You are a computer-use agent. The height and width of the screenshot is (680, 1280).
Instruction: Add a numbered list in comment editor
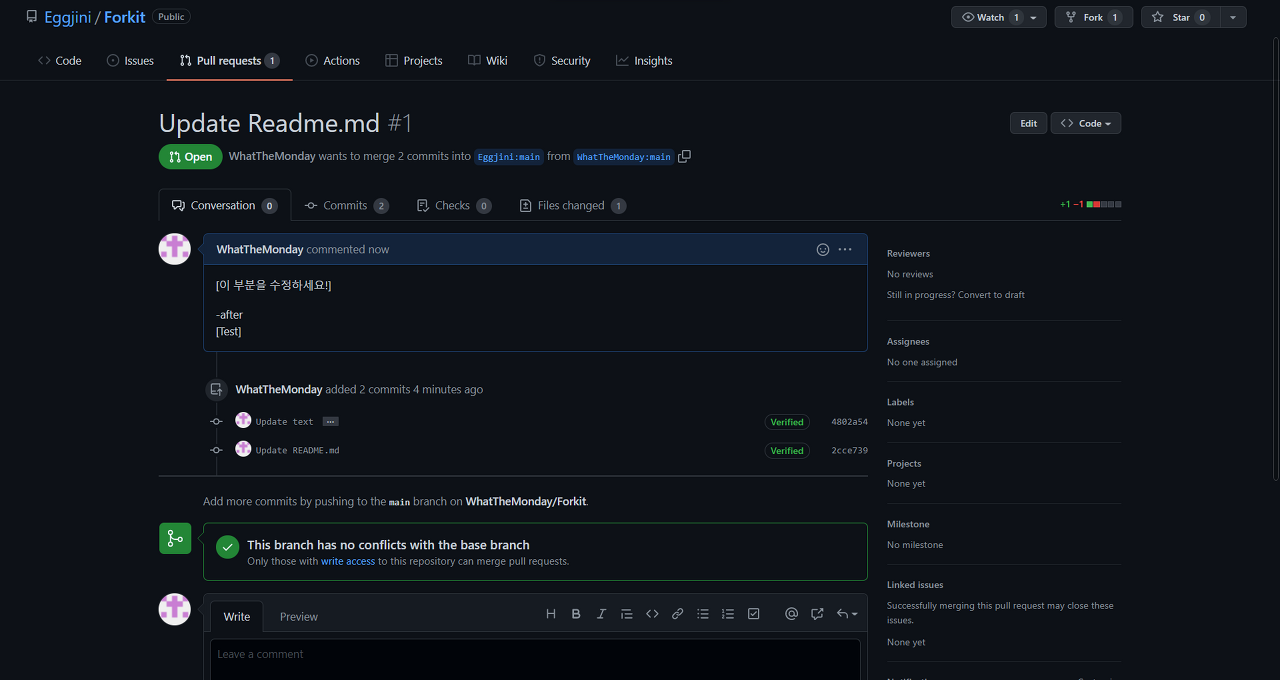[x=728, y=614]
